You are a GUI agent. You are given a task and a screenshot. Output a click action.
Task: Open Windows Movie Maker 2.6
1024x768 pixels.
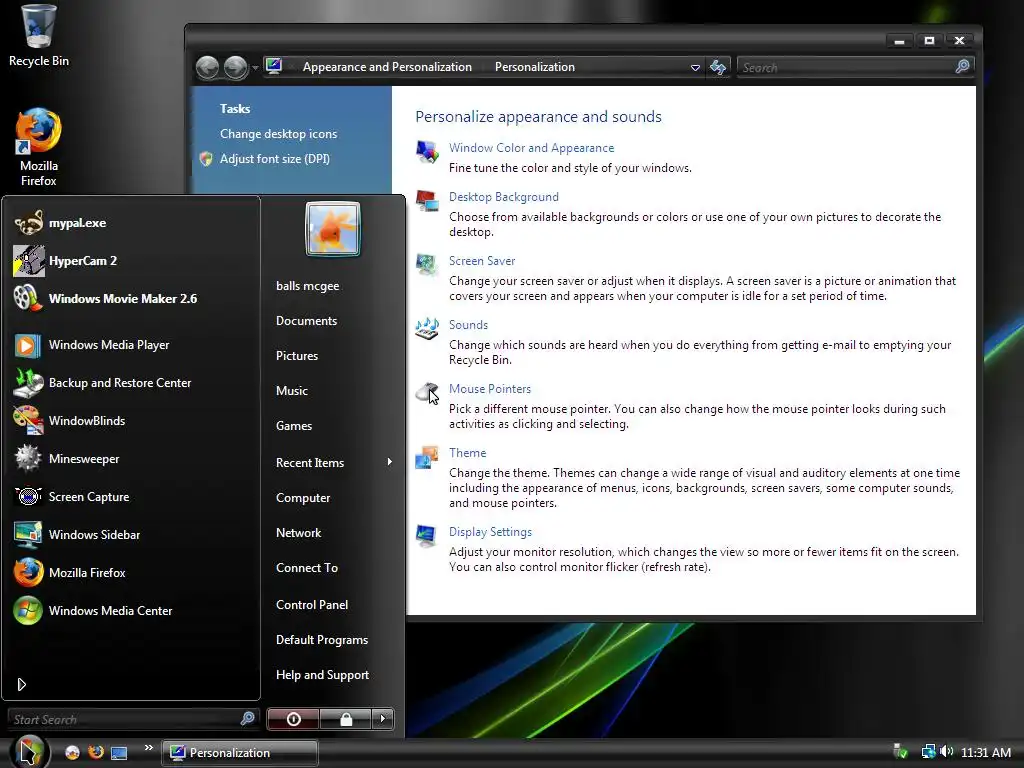point(131,298)
